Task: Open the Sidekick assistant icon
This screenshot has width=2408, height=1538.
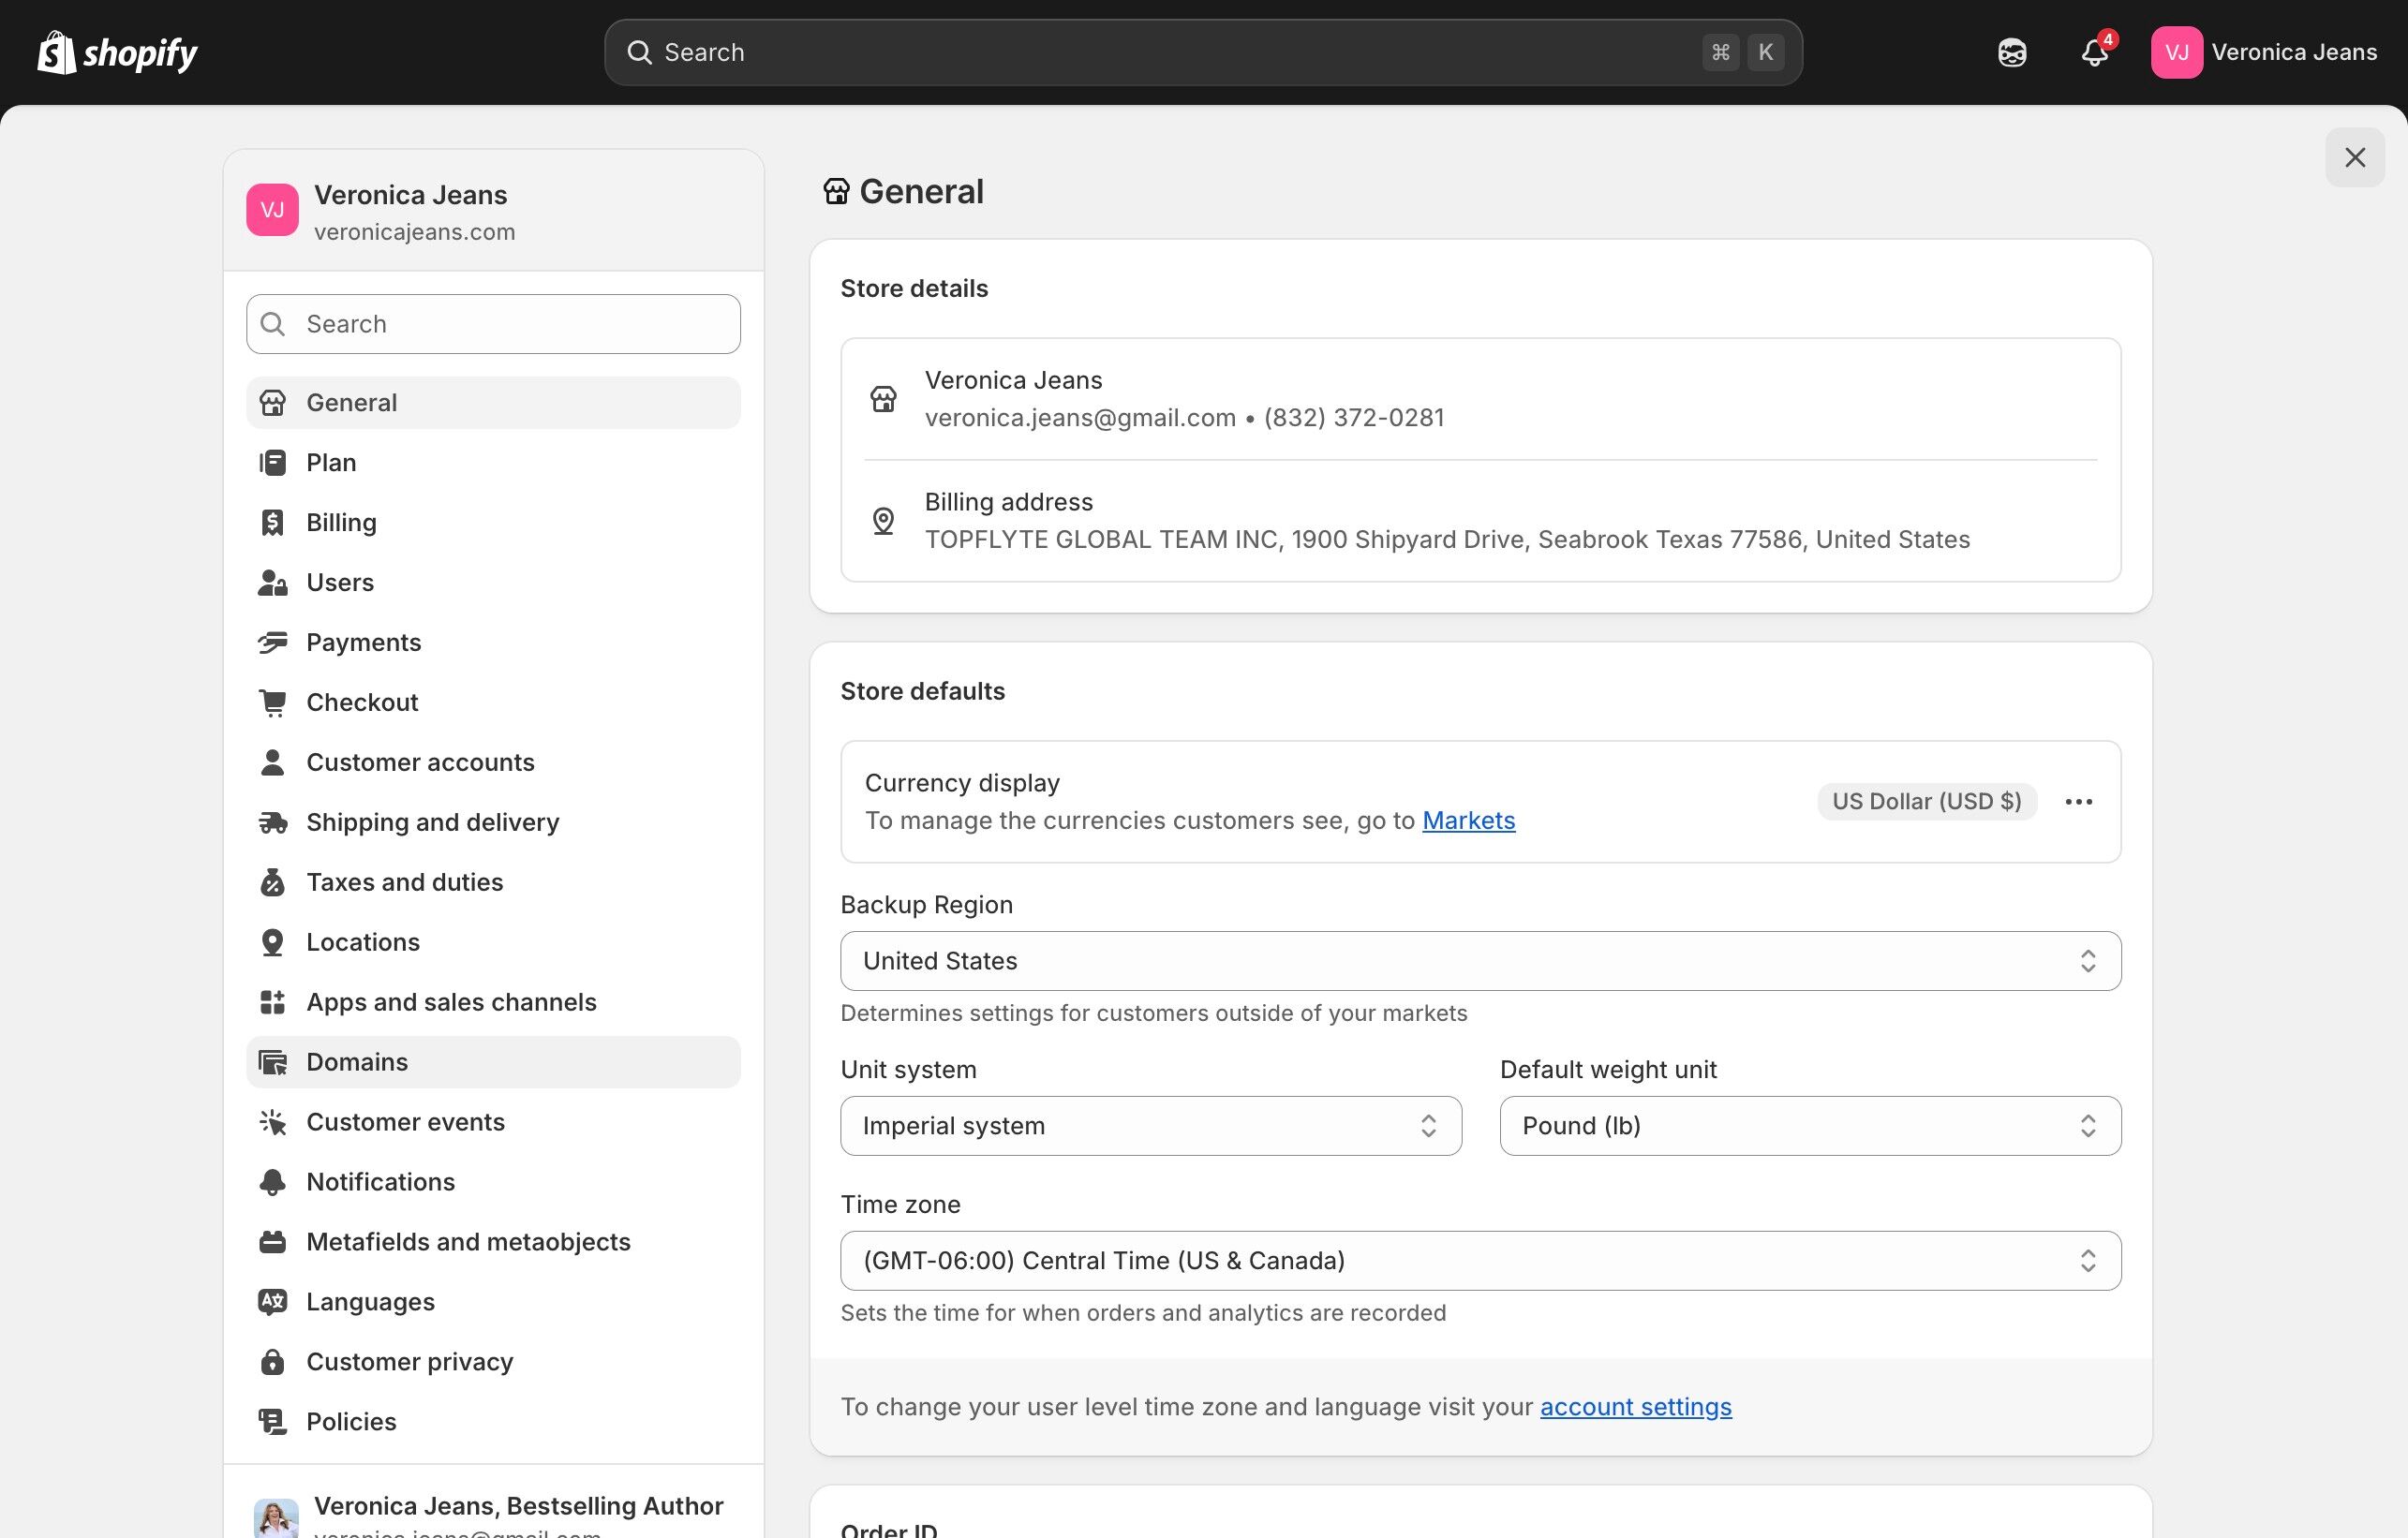Action: tap(2012, 52)
